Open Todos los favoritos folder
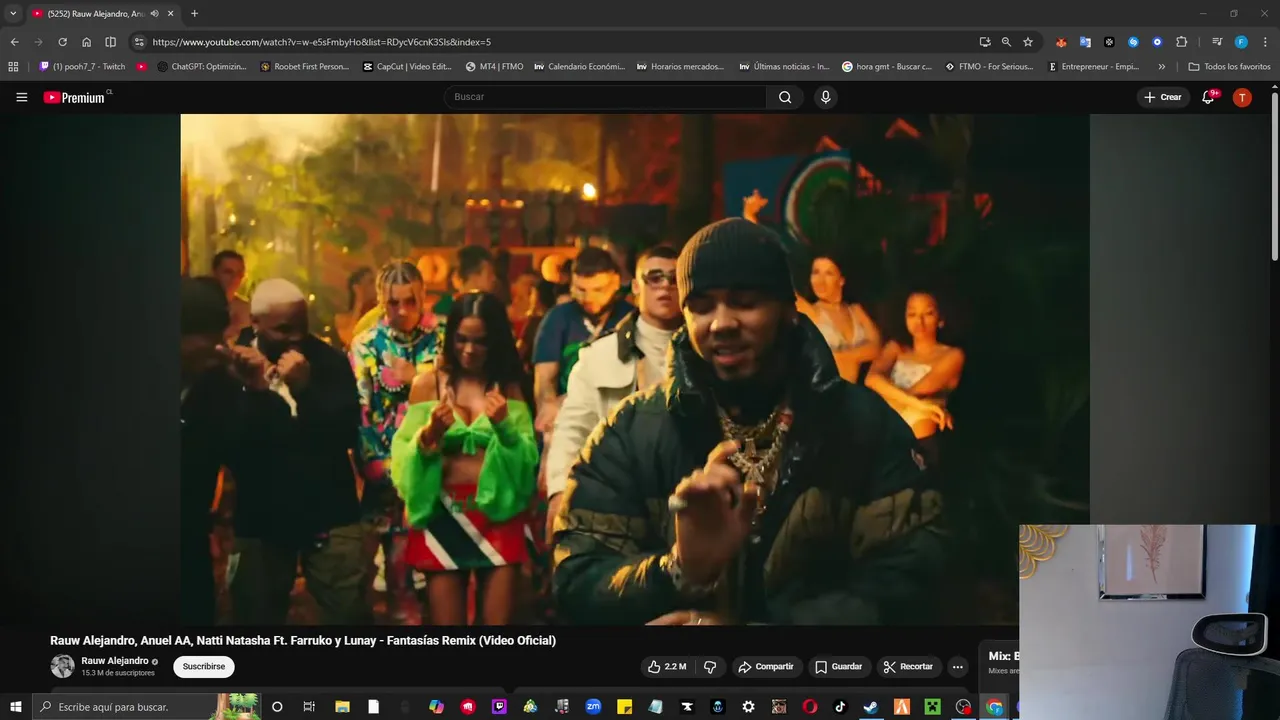The image size is (1280, 720). point(1229,67)
